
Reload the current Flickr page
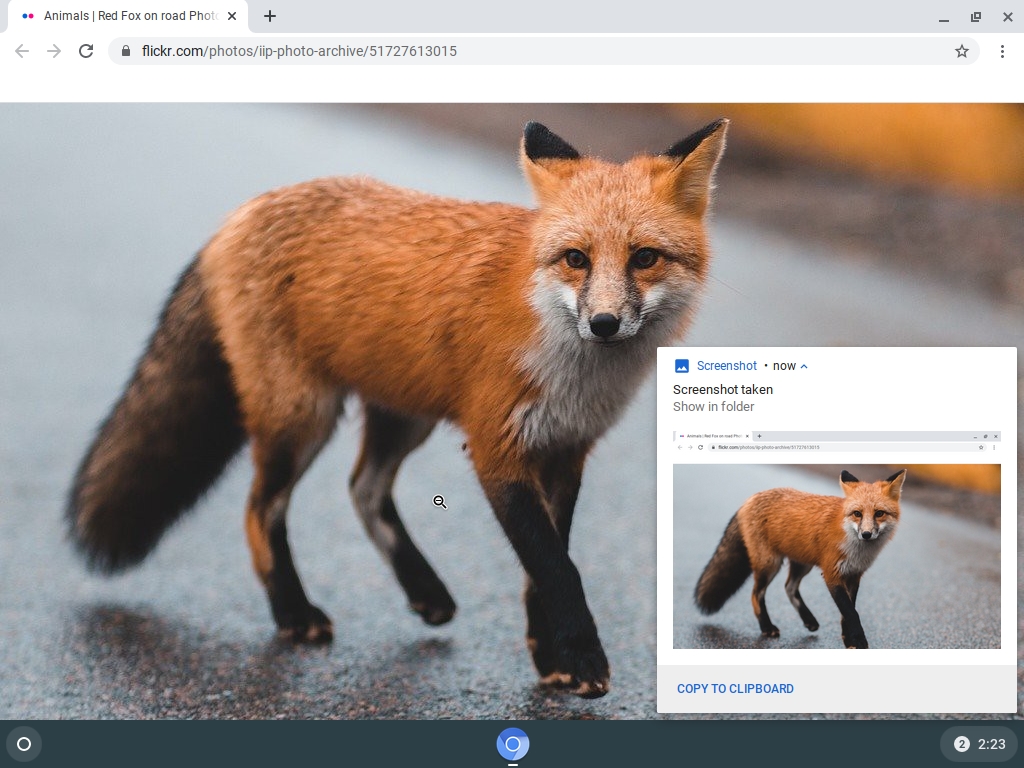pyautogui.click(x=86, y=50)
